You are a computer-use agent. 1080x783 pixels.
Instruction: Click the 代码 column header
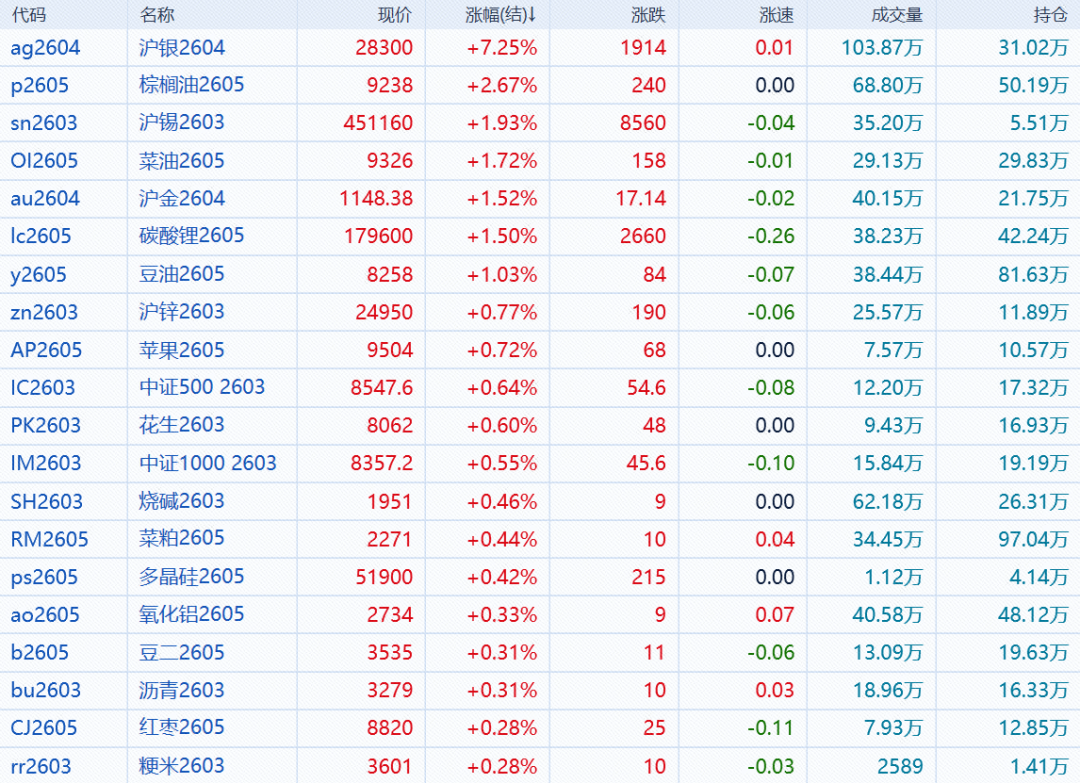point(28,15)
